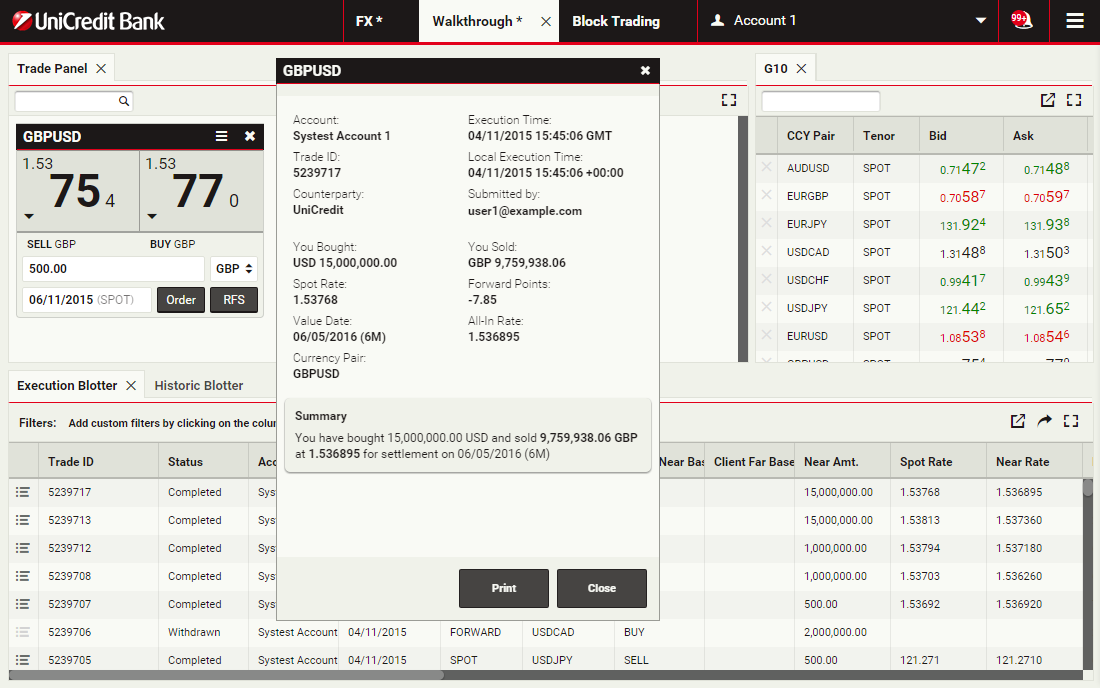Open the hamburger main menu
Screen dimensions: 1100x688
1075,21
